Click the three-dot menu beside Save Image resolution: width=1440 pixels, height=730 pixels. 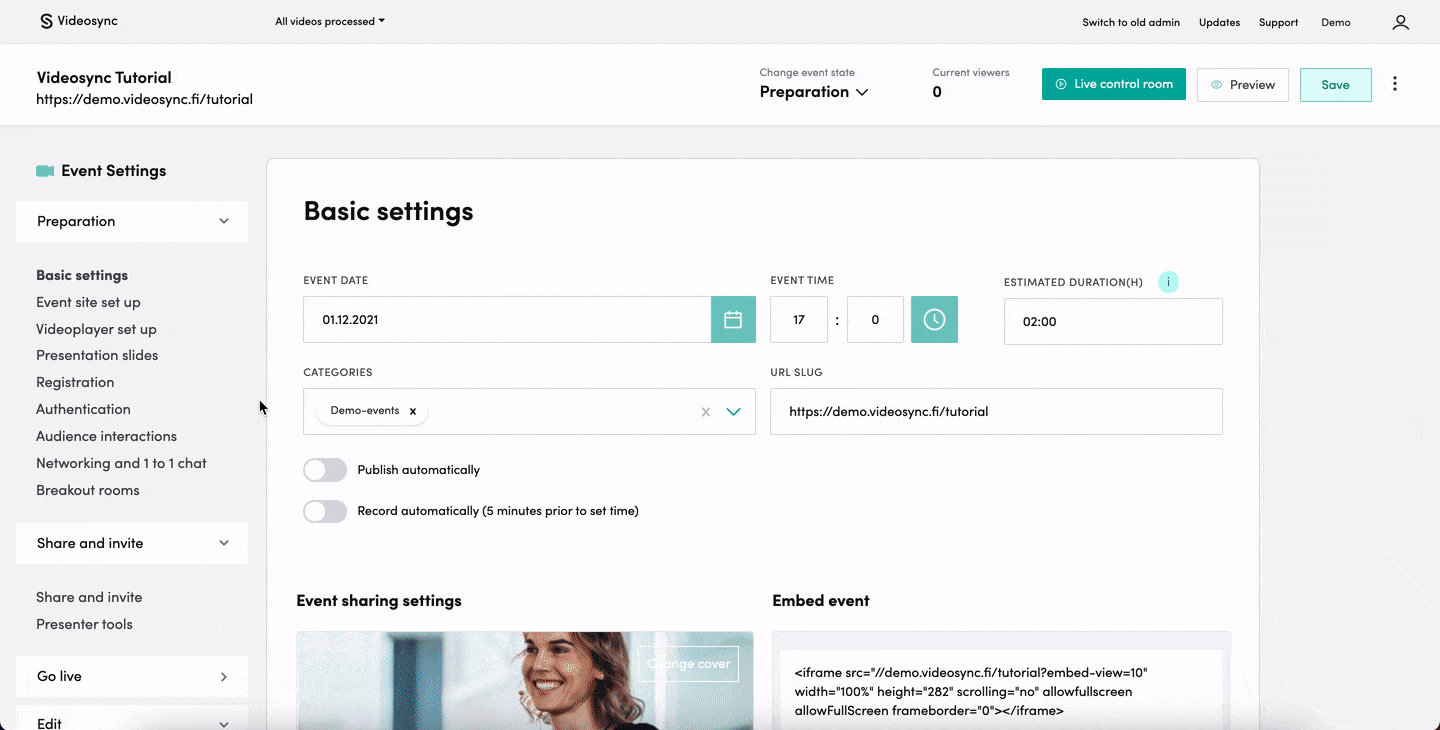coord(1395,84)
